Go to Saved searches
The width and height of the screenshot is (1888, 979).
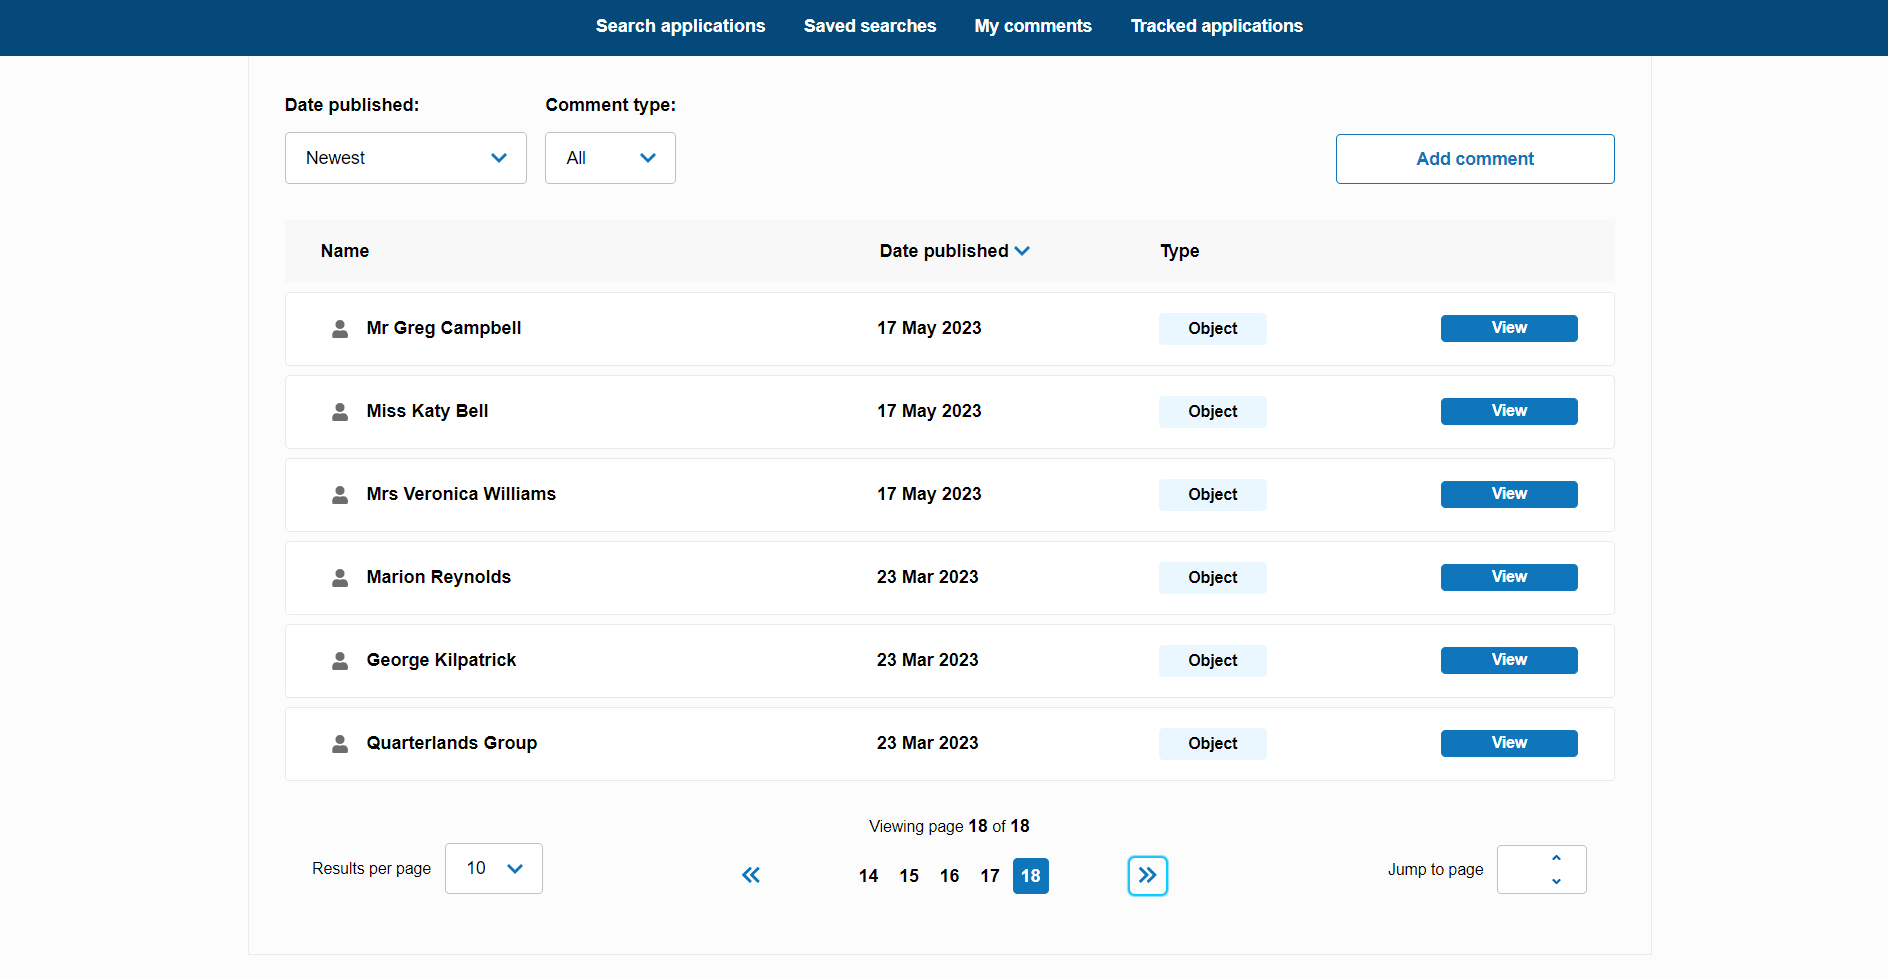[x=870, y=26]
